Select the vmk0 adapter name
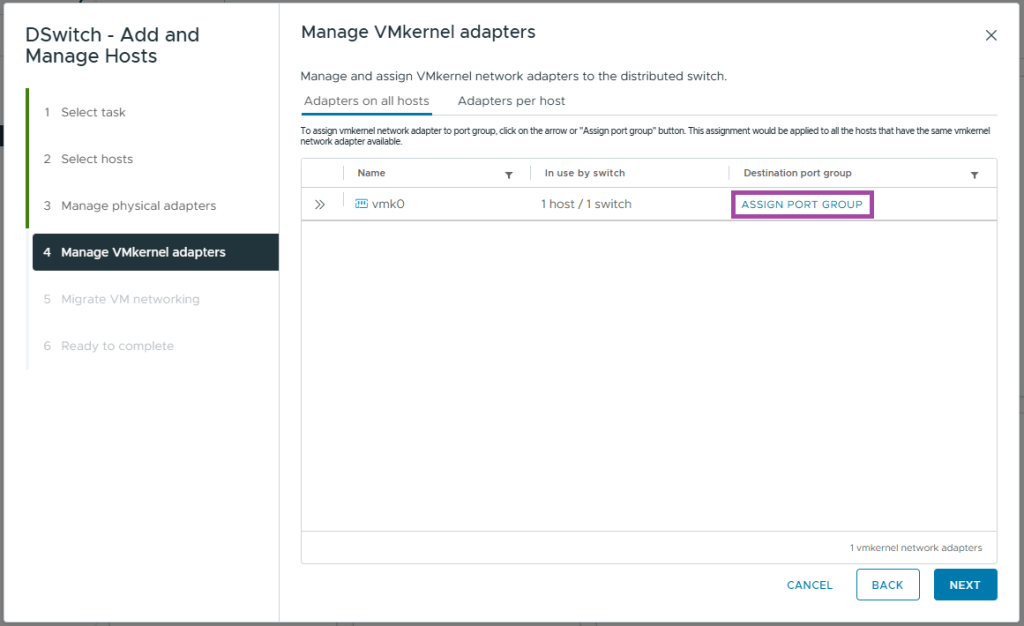The width and height of the screenshot is (1024, 626). [x=388, y=204]
